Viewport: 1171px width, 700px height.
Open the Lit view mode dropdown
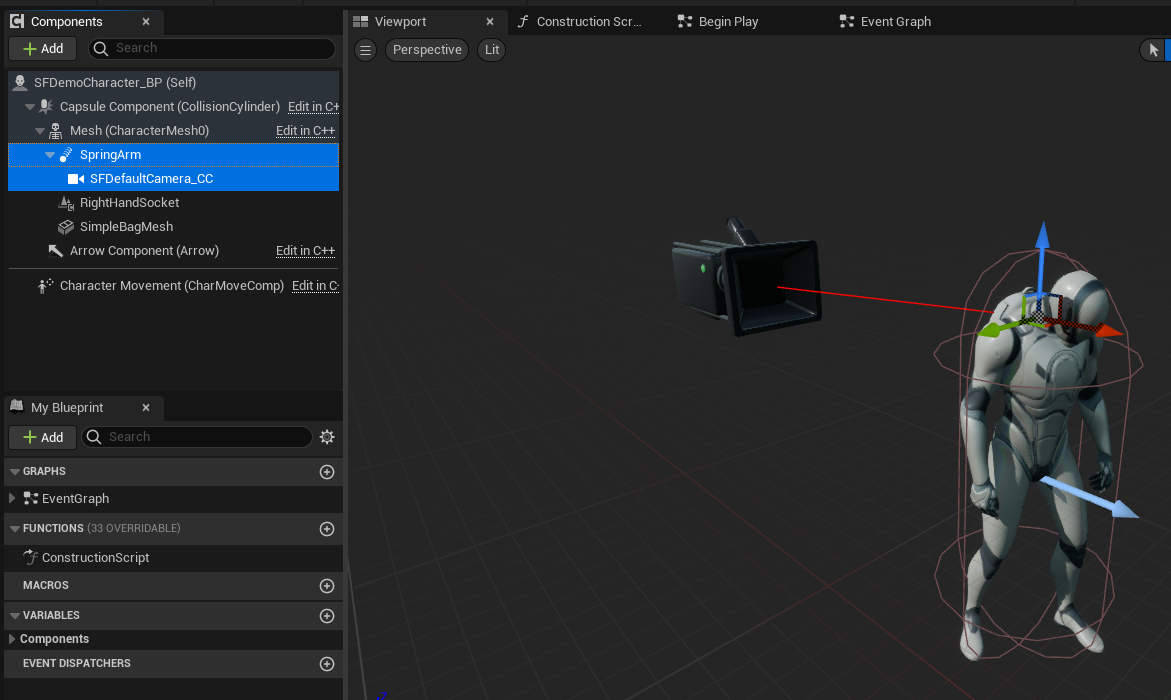click(x=491, y=50)
